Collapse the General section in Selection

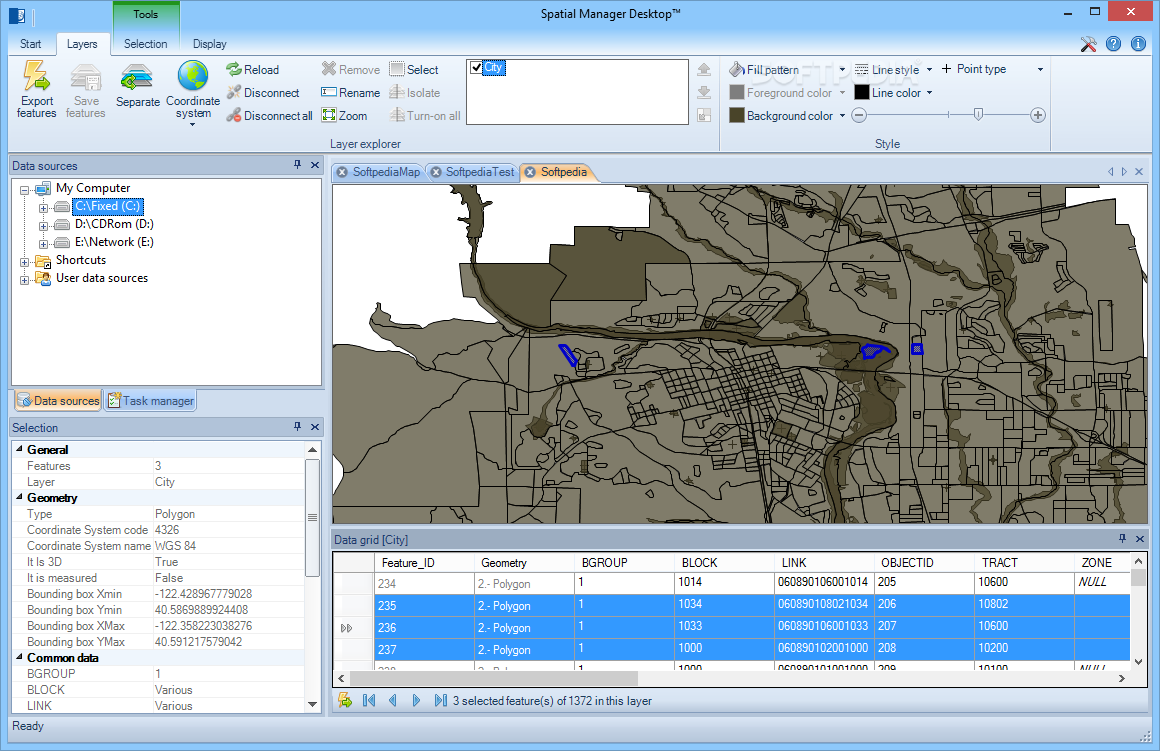[19, 449]
